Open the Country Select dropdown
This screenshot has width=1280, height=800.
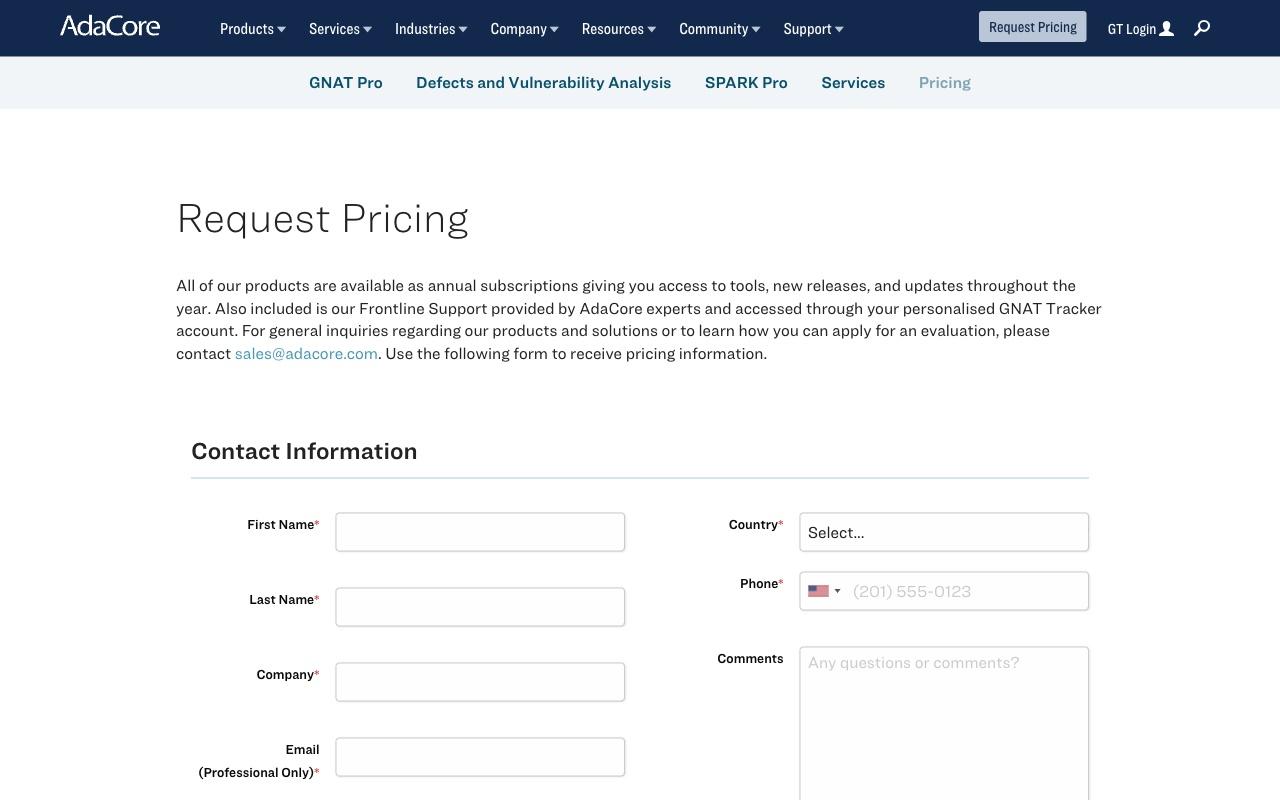(x=944, y=532)
